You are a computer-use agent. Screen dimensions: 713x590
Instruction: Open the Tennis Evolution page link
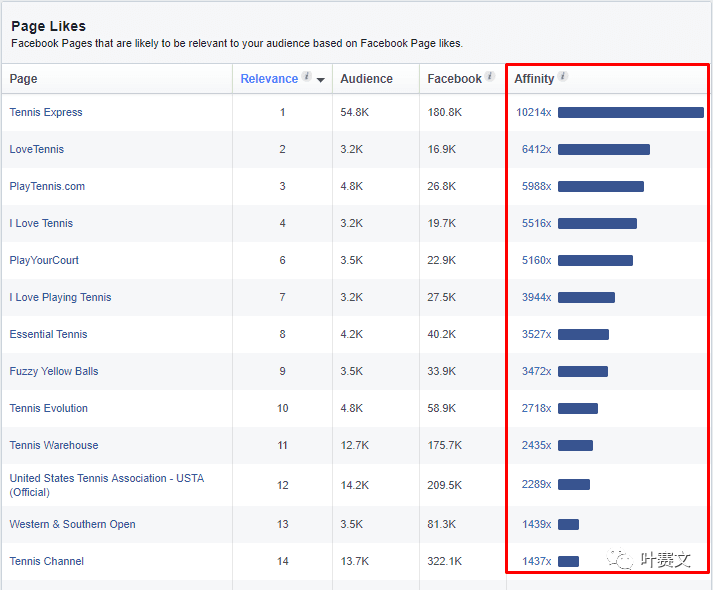tap(49, 409)
